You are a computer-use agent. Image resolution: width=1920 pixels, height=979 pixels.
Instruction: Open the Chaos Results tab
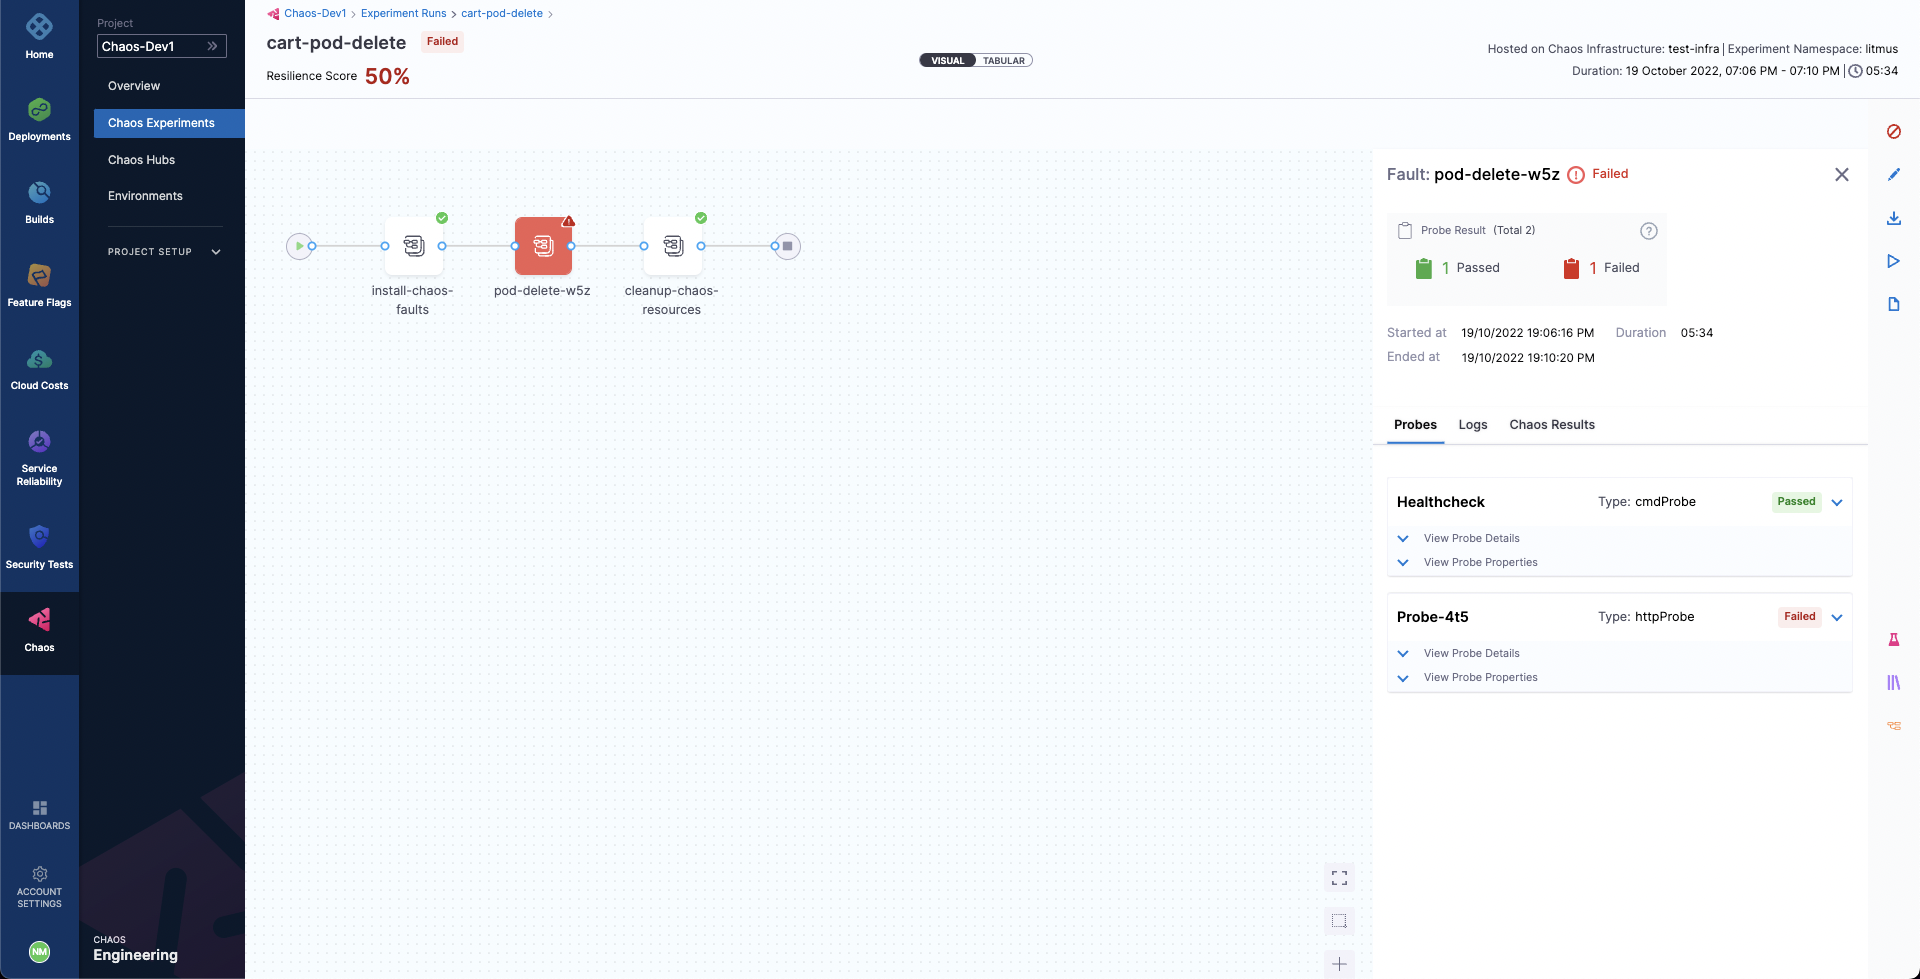1551,425
